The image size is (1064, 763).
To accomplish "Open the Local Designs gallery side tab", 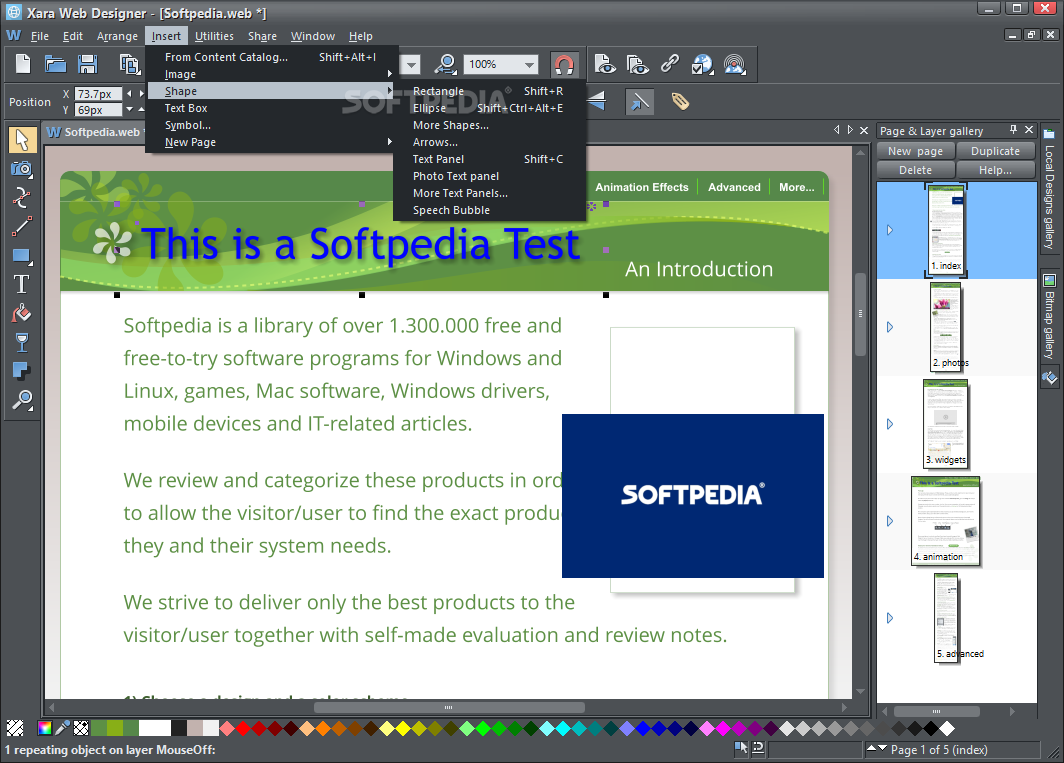I will click(x=1049, y=189).
